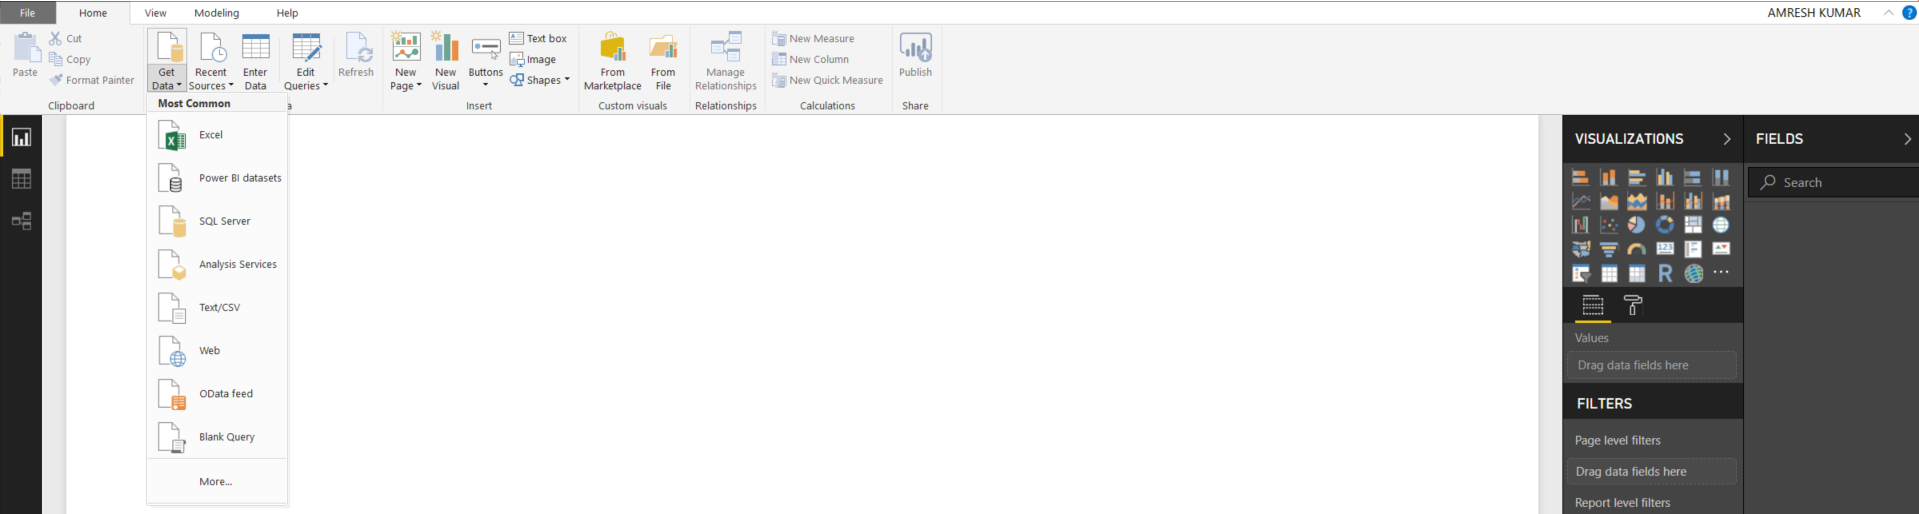
Task: Select the 100% Stacked bar chart visual
Action: 1693,177
